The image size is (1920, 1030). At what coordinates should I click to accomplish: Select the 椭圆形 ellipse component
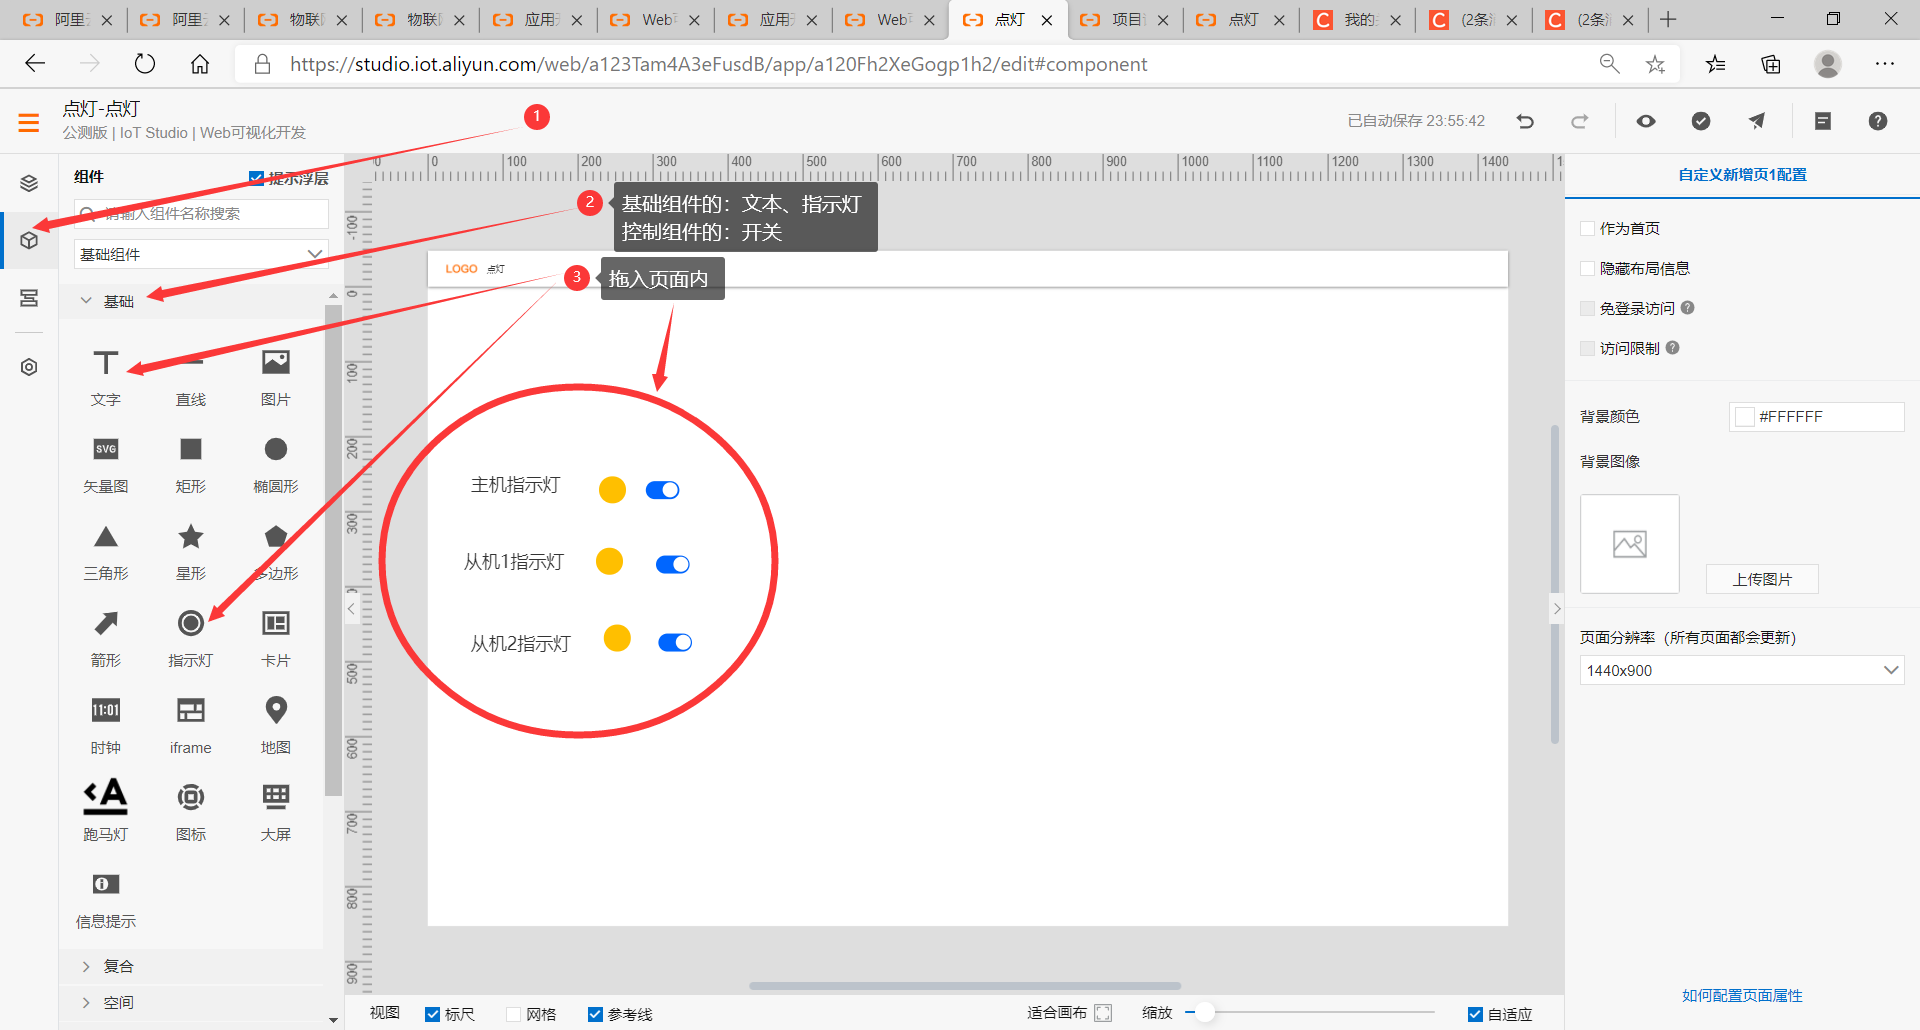tap(275, 464)
